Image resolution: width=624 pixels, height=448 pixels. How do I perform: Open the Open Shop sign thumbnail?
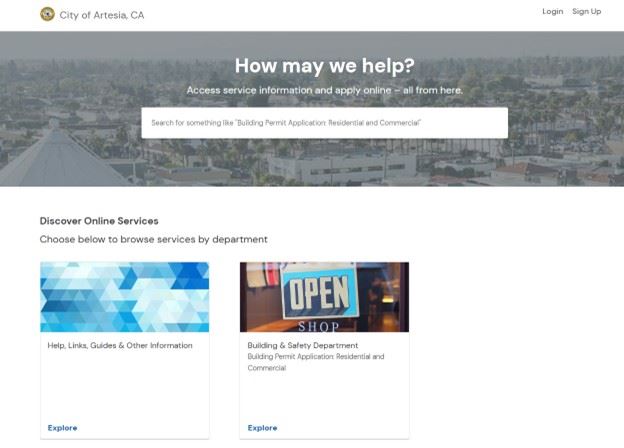(324, 297)
